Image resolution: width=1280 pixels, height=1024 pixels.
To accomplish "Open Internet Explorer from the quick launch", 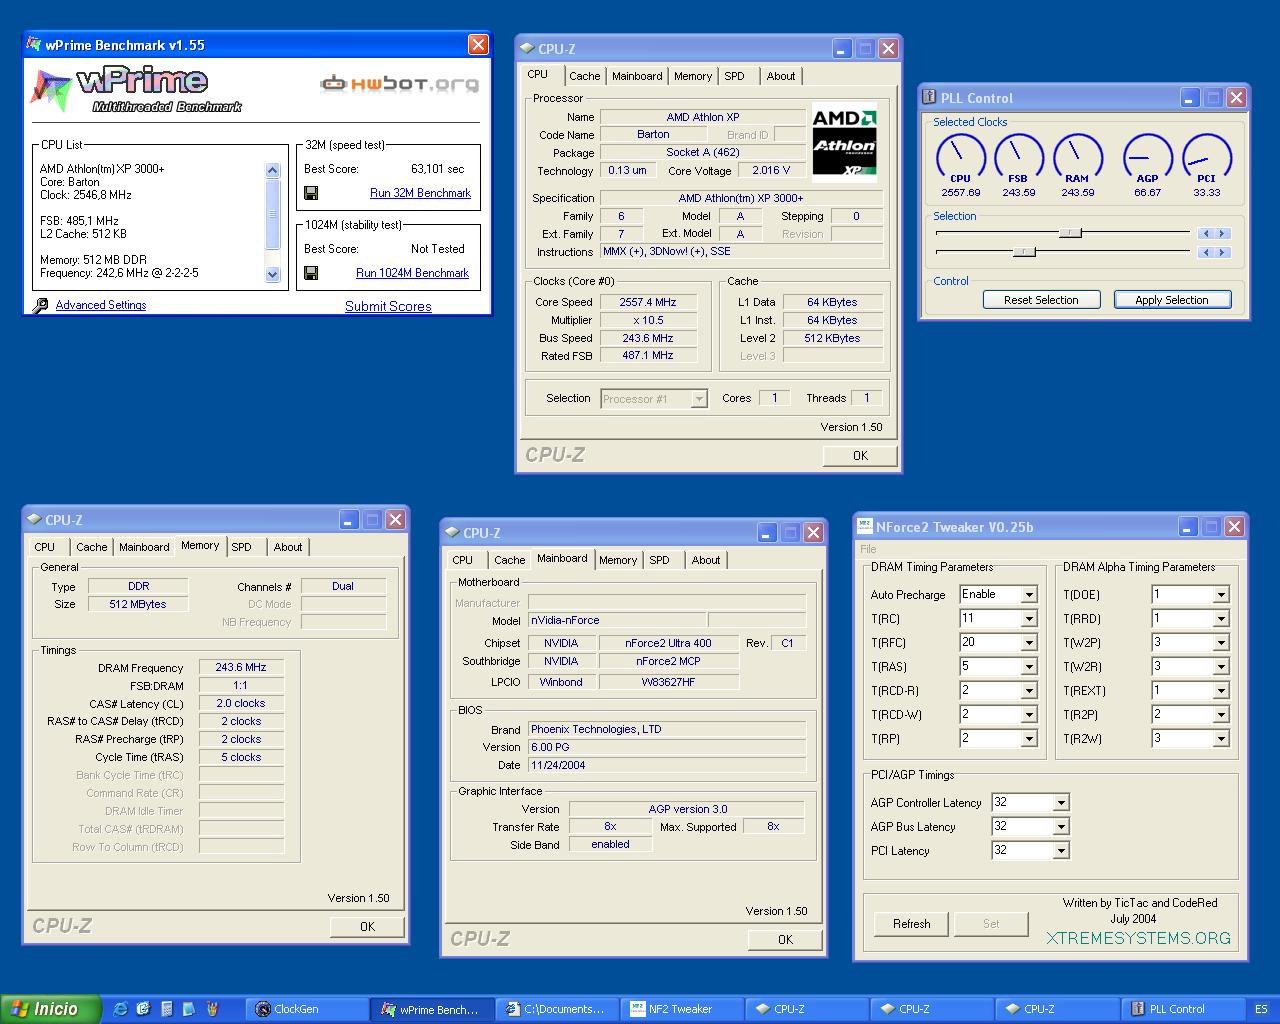I will [x=120, y=1009].
